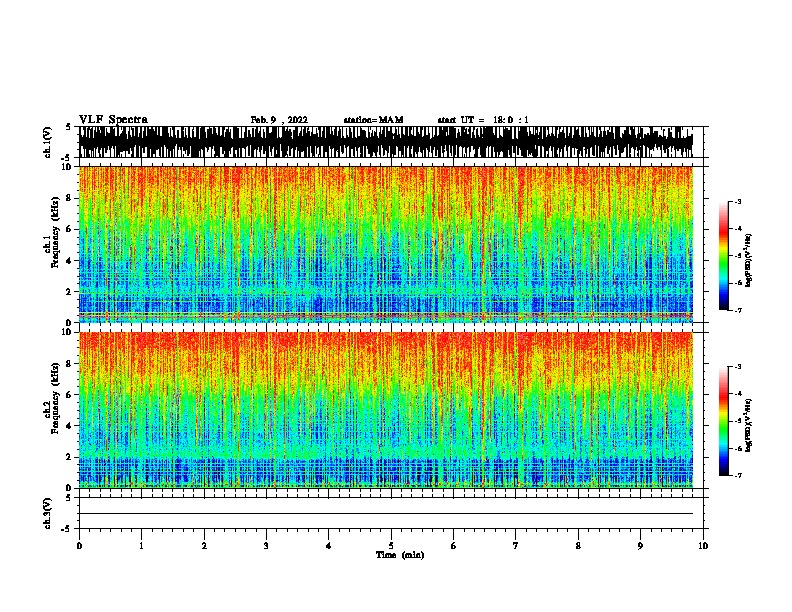The image size is (792, 612).
Task: Click the '-7' value on ch.2 colorbar
Action: 737,475
